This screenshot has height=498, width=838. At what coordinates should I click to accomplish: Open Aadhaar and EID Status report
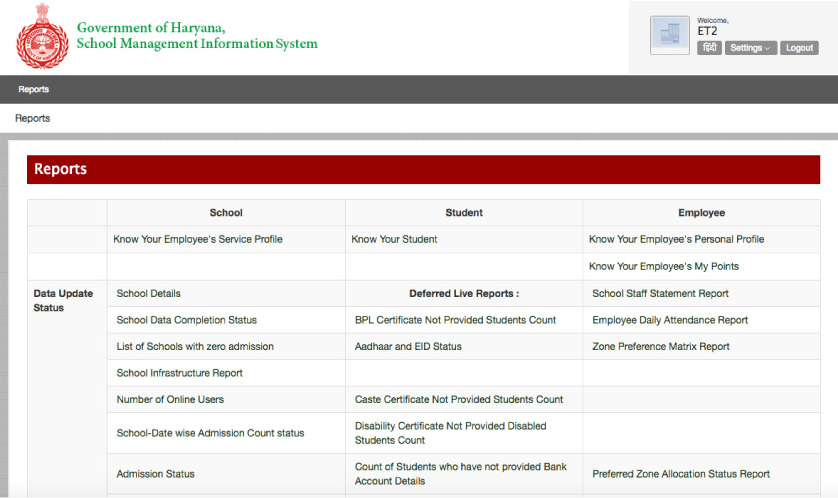click(x=408, y=346)
